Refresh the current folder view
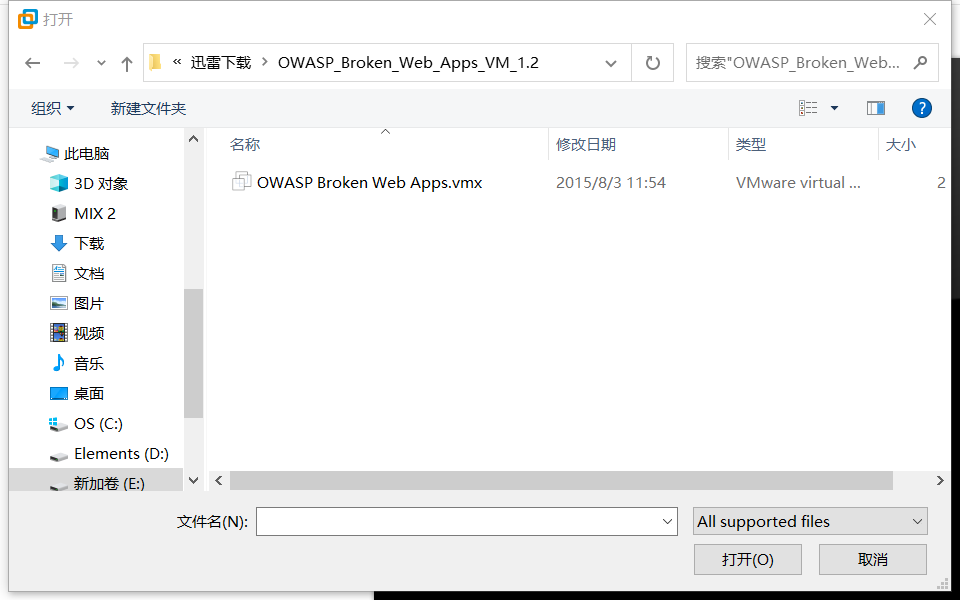This screenshot has height=600, width=960. (x=653, y=62)
